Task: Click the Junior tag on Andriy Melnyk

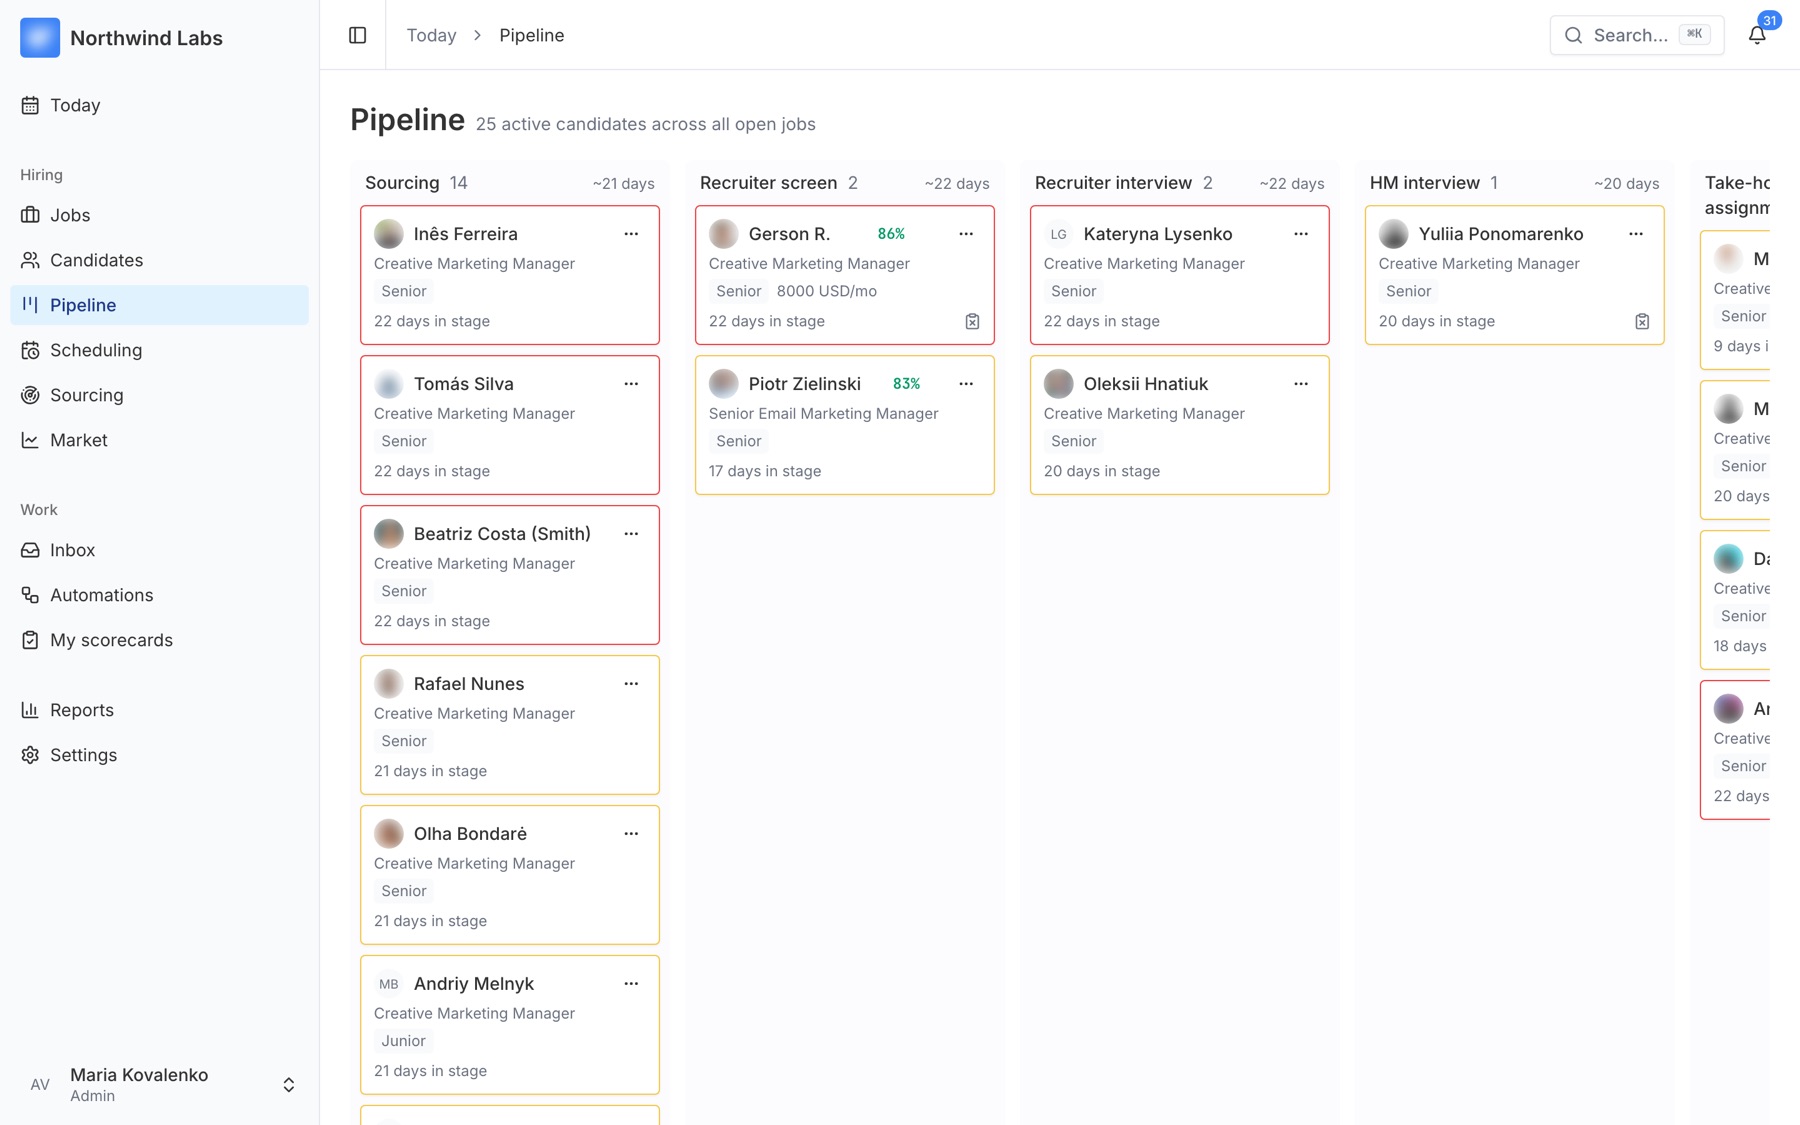Action: point(404,1041)
